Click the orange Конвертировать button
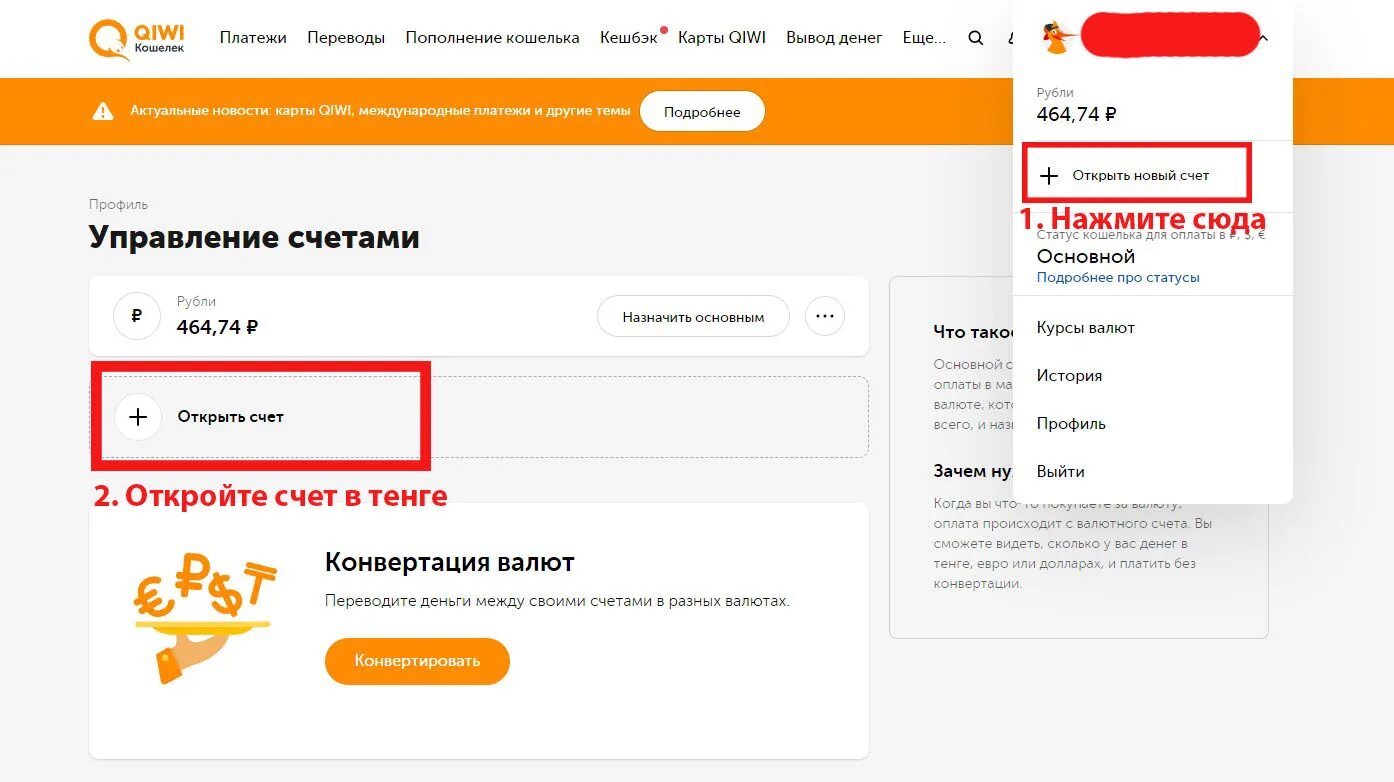The width and height of the screenshot is (1394, 782). [417, 661]
